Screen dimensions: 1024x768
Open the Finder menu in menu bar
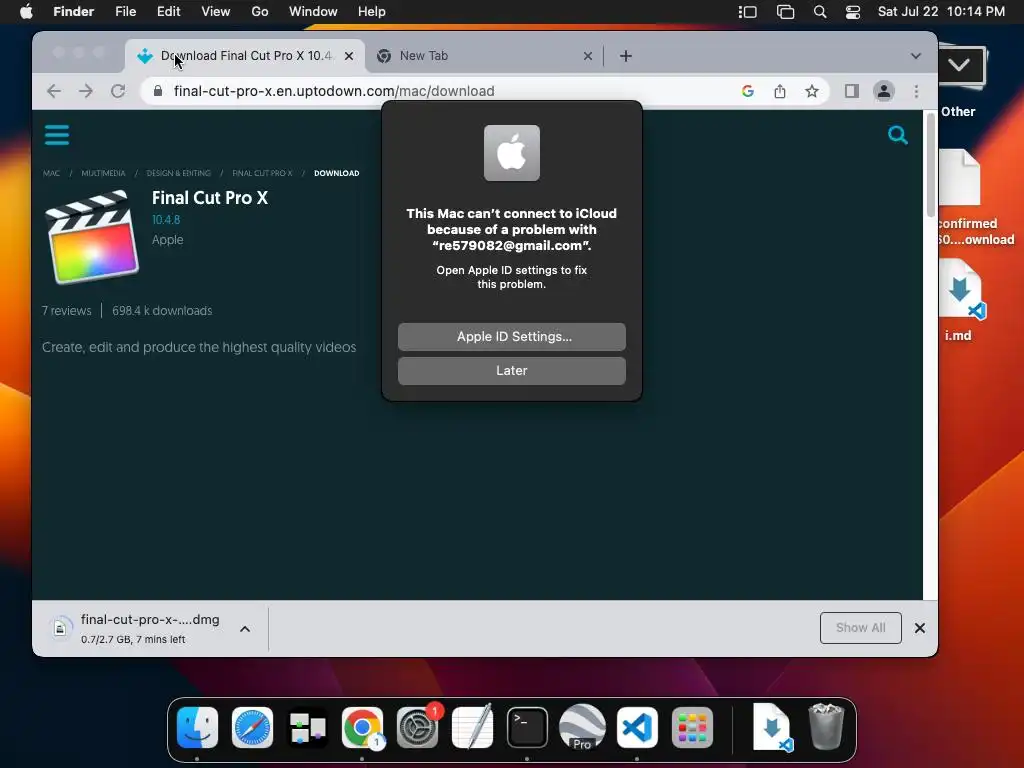[73, 12]
